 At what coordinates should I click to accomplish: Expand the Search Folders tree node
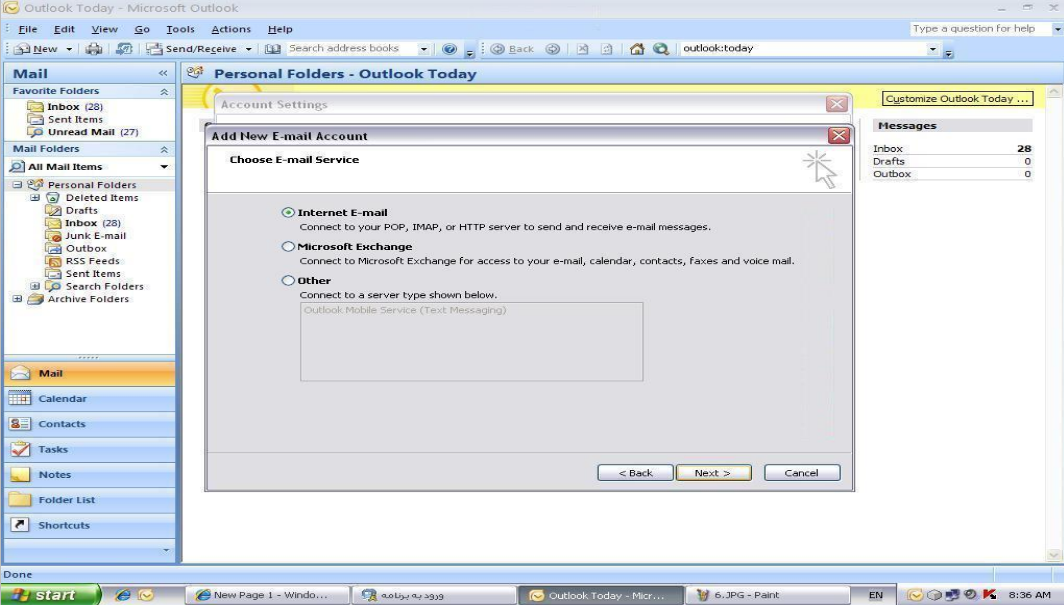tap(35, 286)
